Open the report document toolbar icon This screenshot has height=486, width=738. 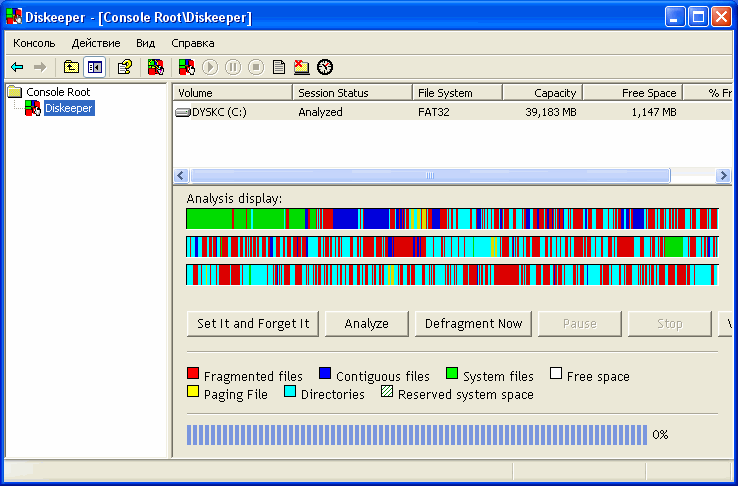(x=279, y=67)
